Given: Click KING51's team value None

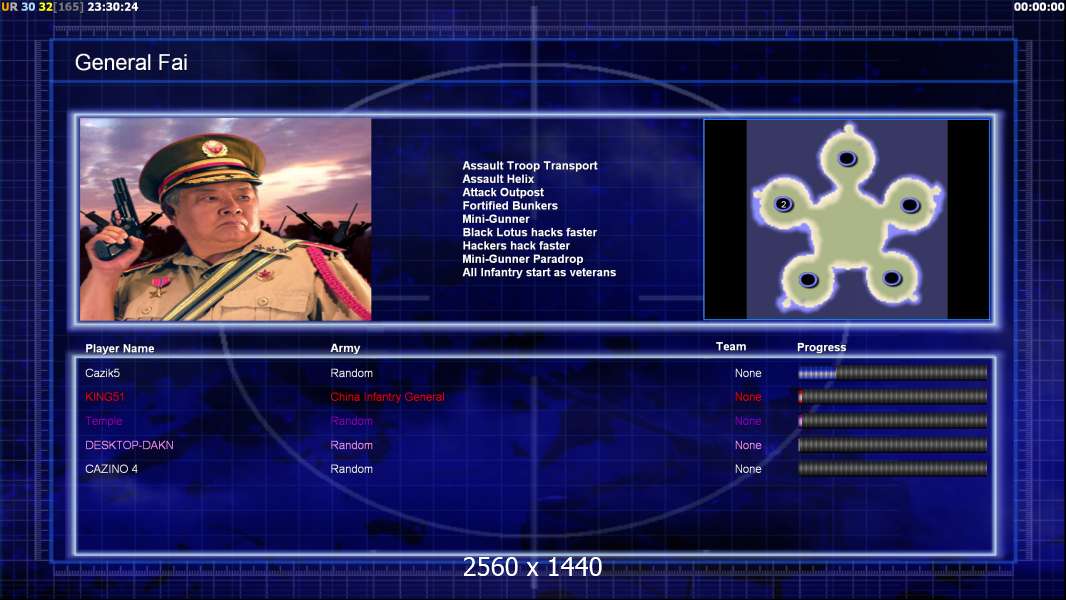Looking at the screenshot, I should pos(748,397).
